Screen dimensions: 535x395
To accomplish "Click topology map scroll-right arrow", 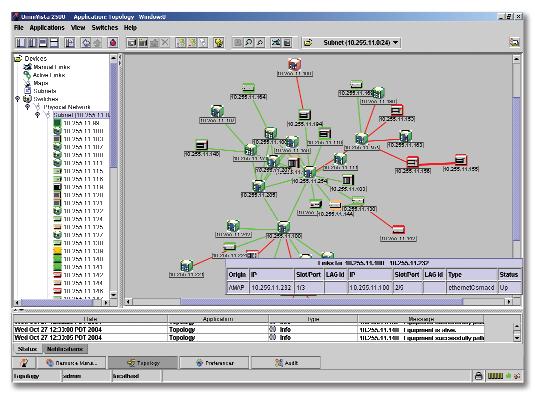I will point(509,301).
